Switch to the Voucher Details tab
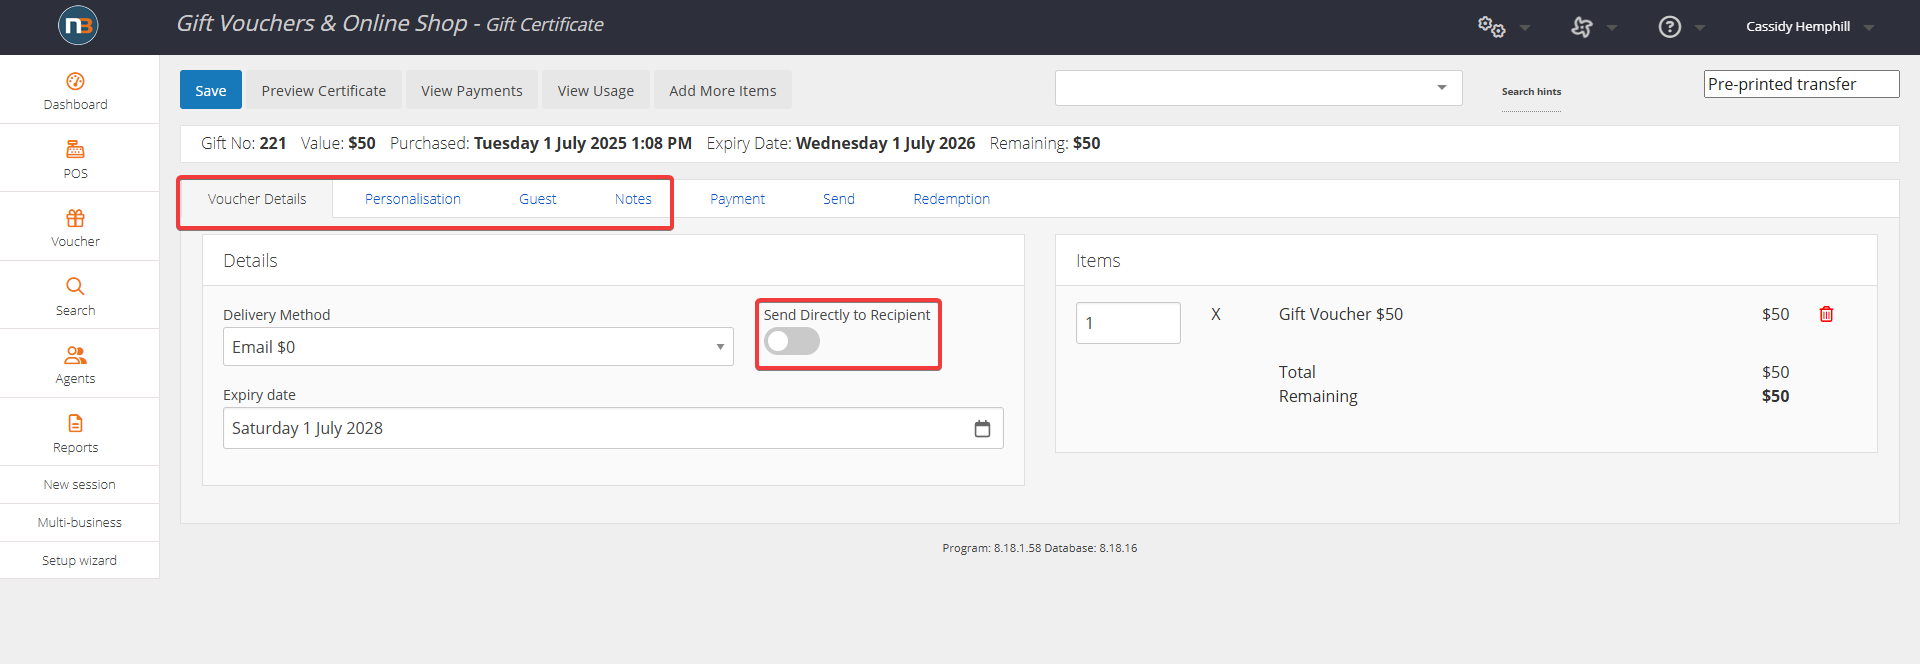The image size is (1920, 664). click(x=257, y=199)
